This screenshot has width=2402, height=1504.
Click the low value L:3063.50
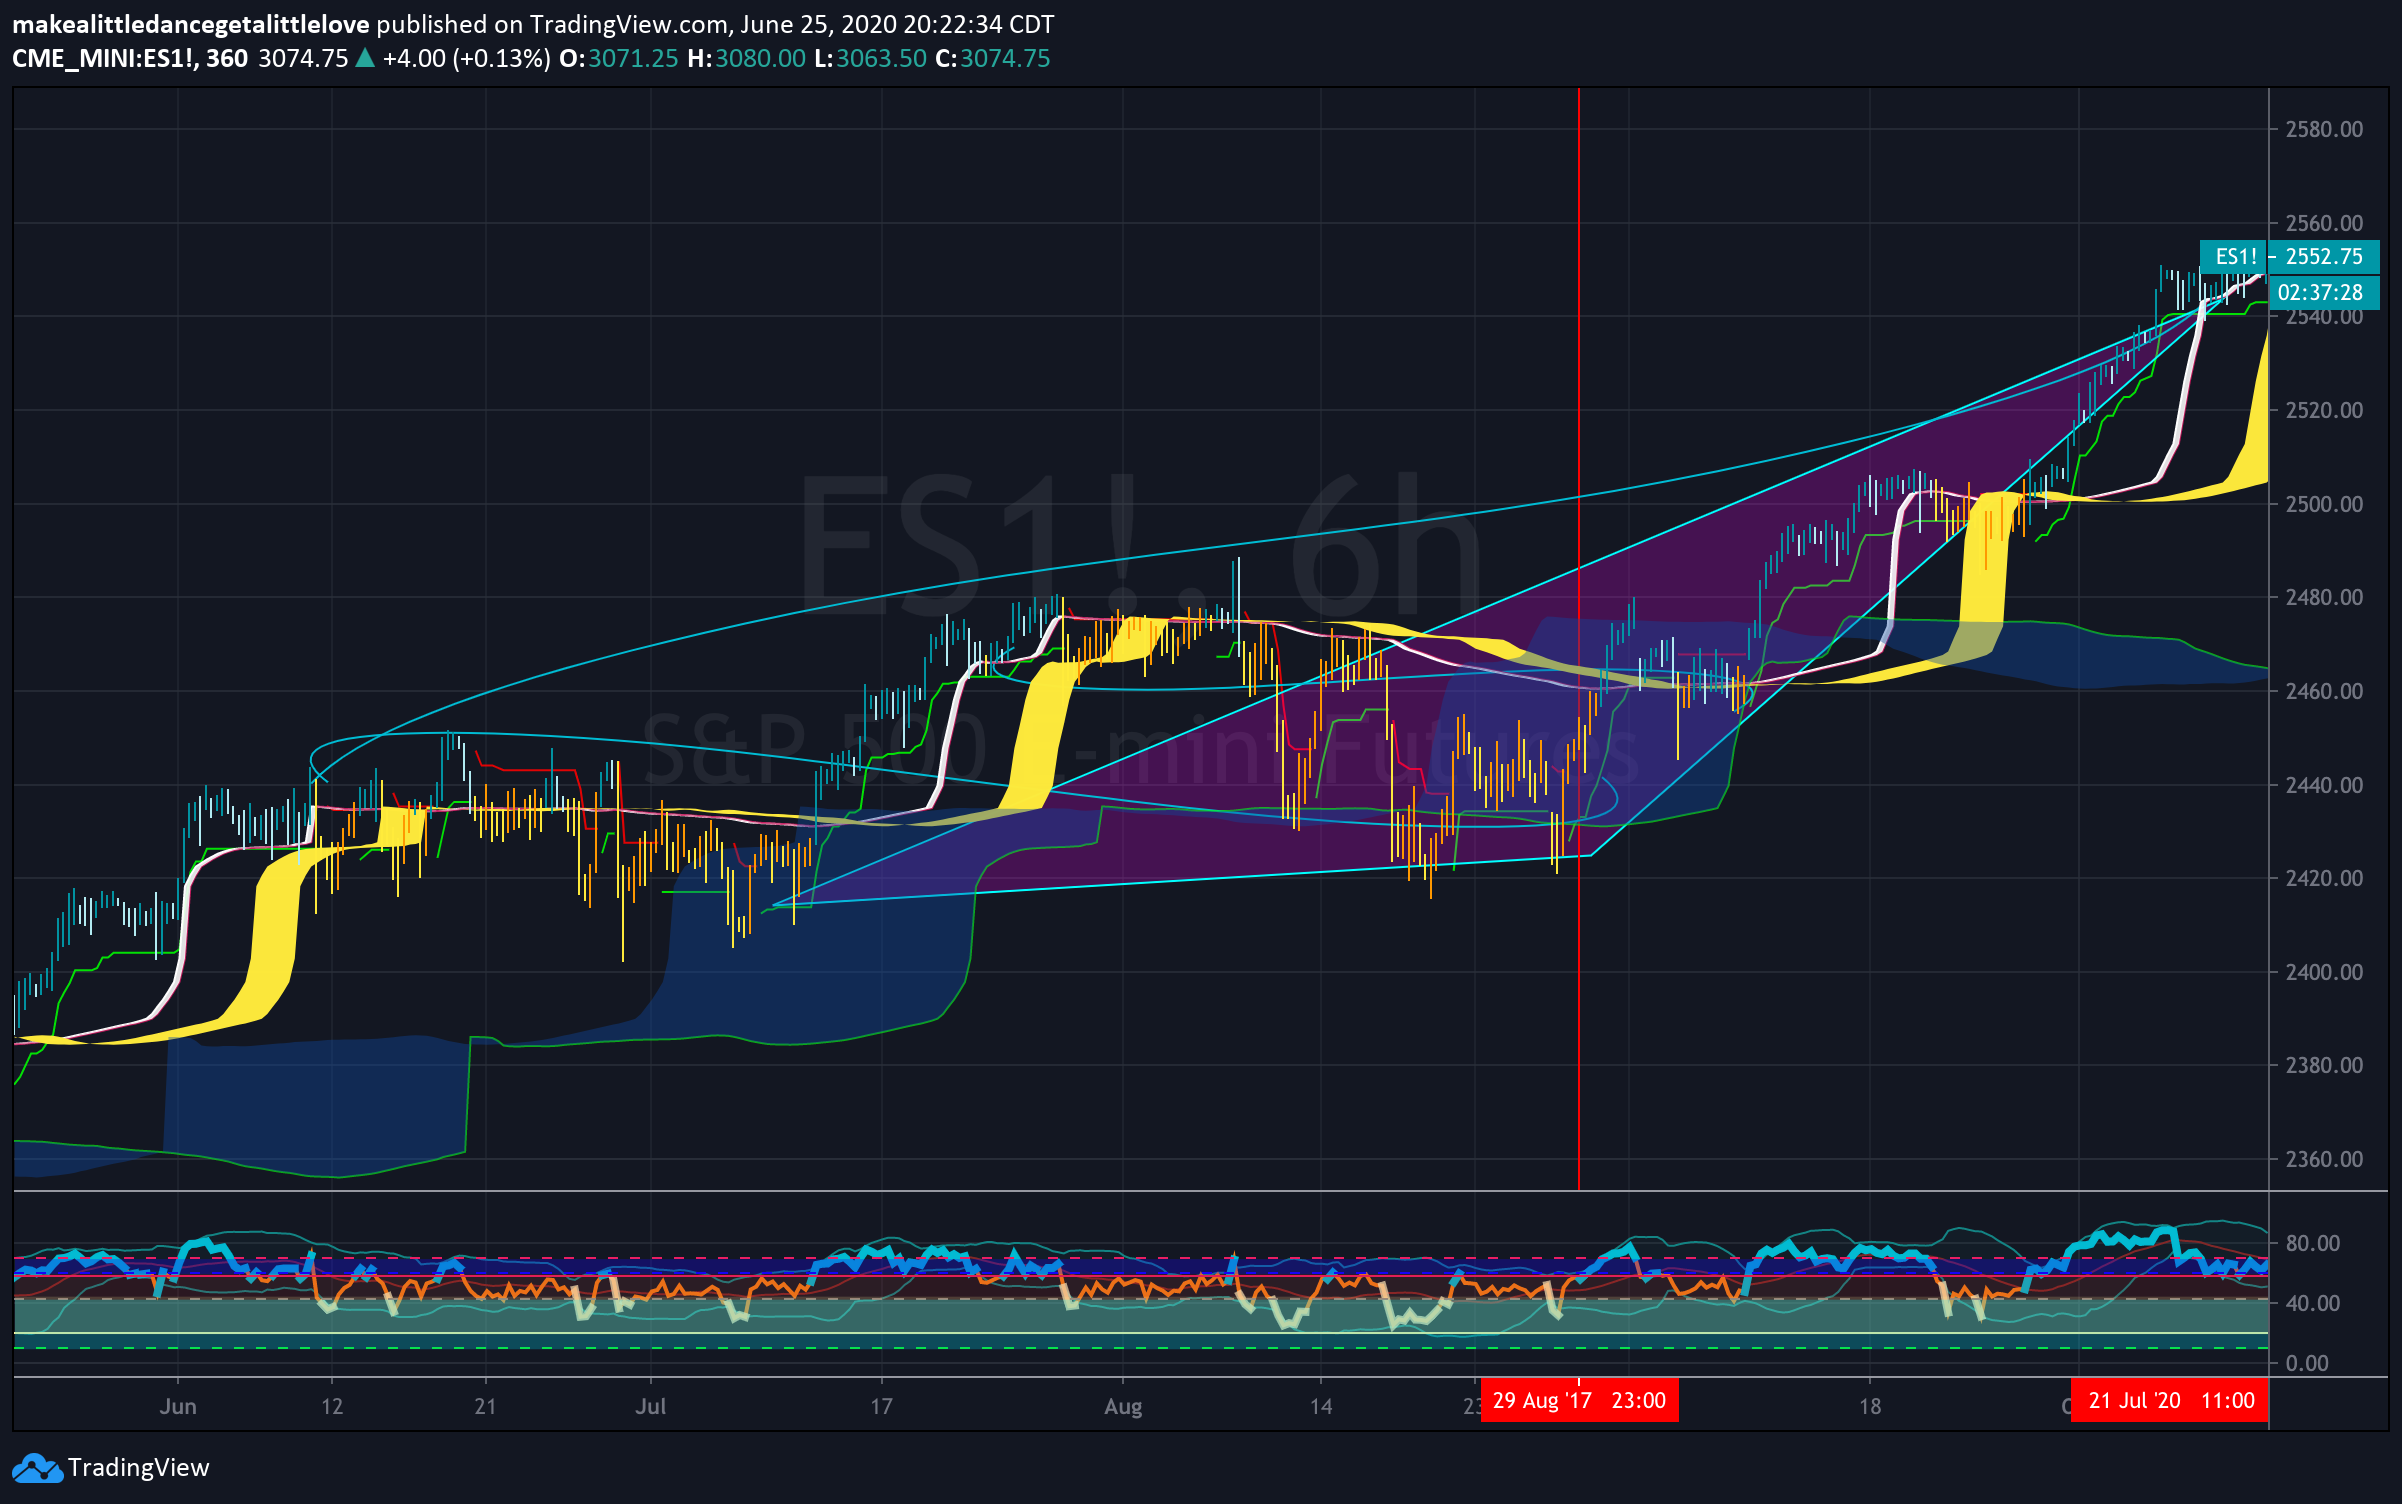coord(870,59)
